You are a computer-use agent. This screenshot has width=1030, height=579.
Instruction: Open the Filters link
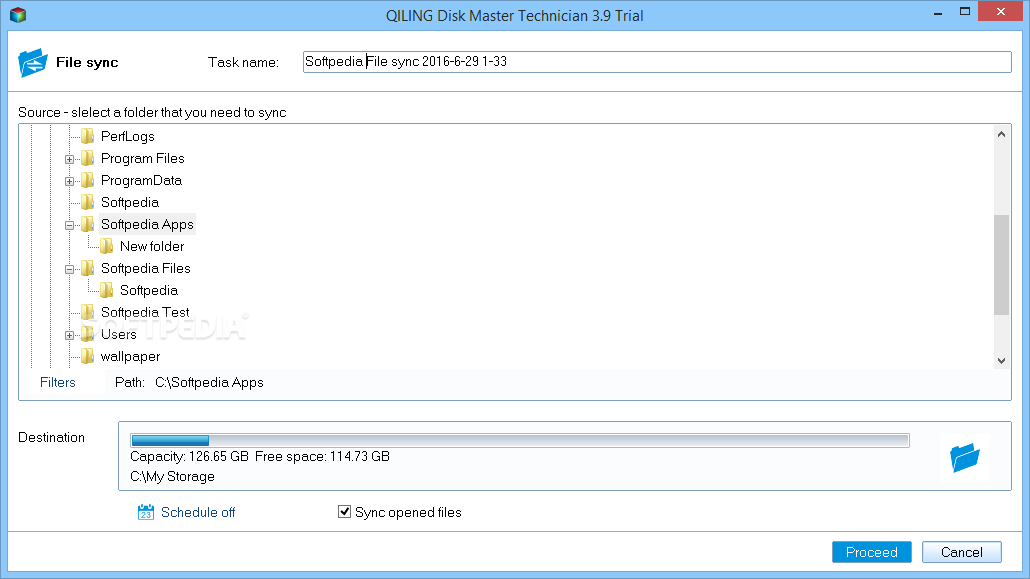(58, 382)
